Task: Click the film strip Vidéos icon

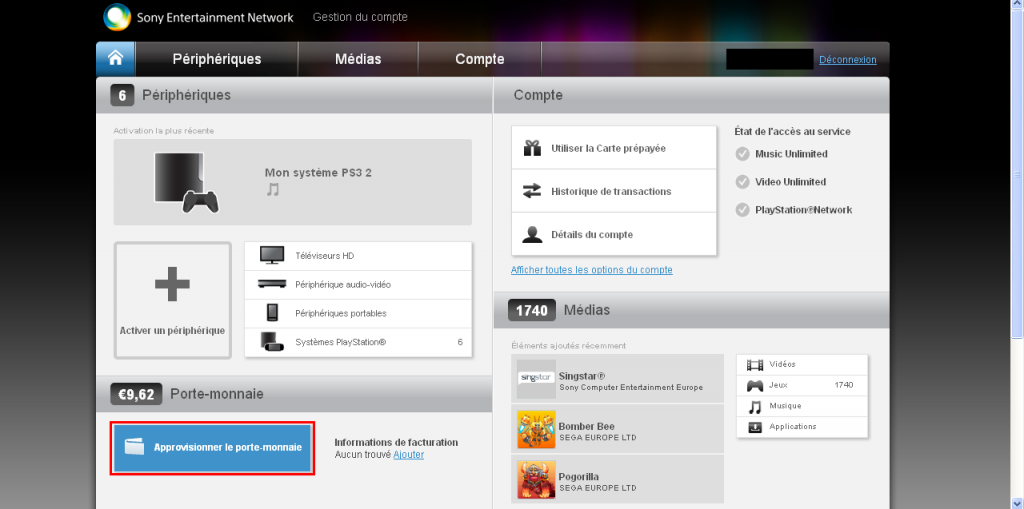Action: [x=755, y=365]
